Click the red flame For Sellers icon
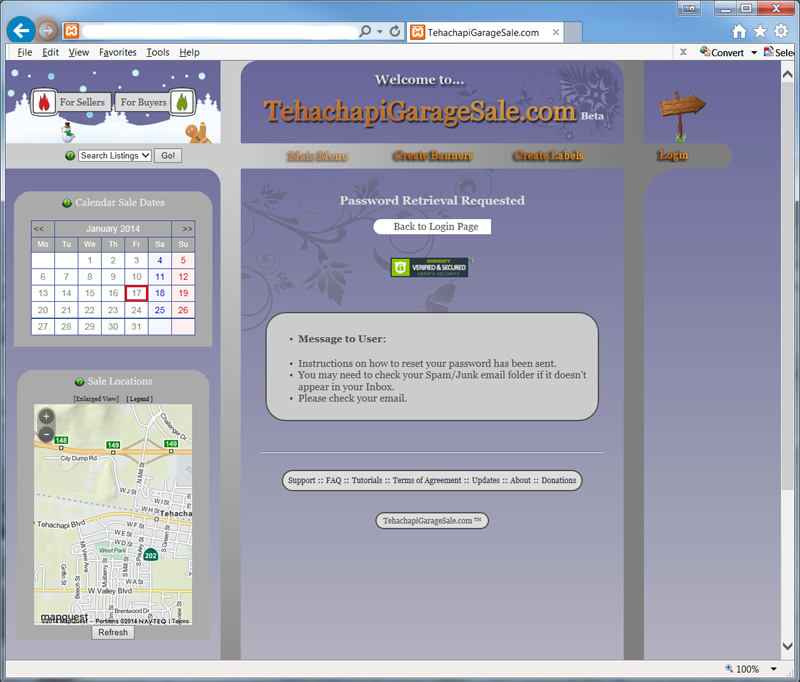 [x=44, y=102]
